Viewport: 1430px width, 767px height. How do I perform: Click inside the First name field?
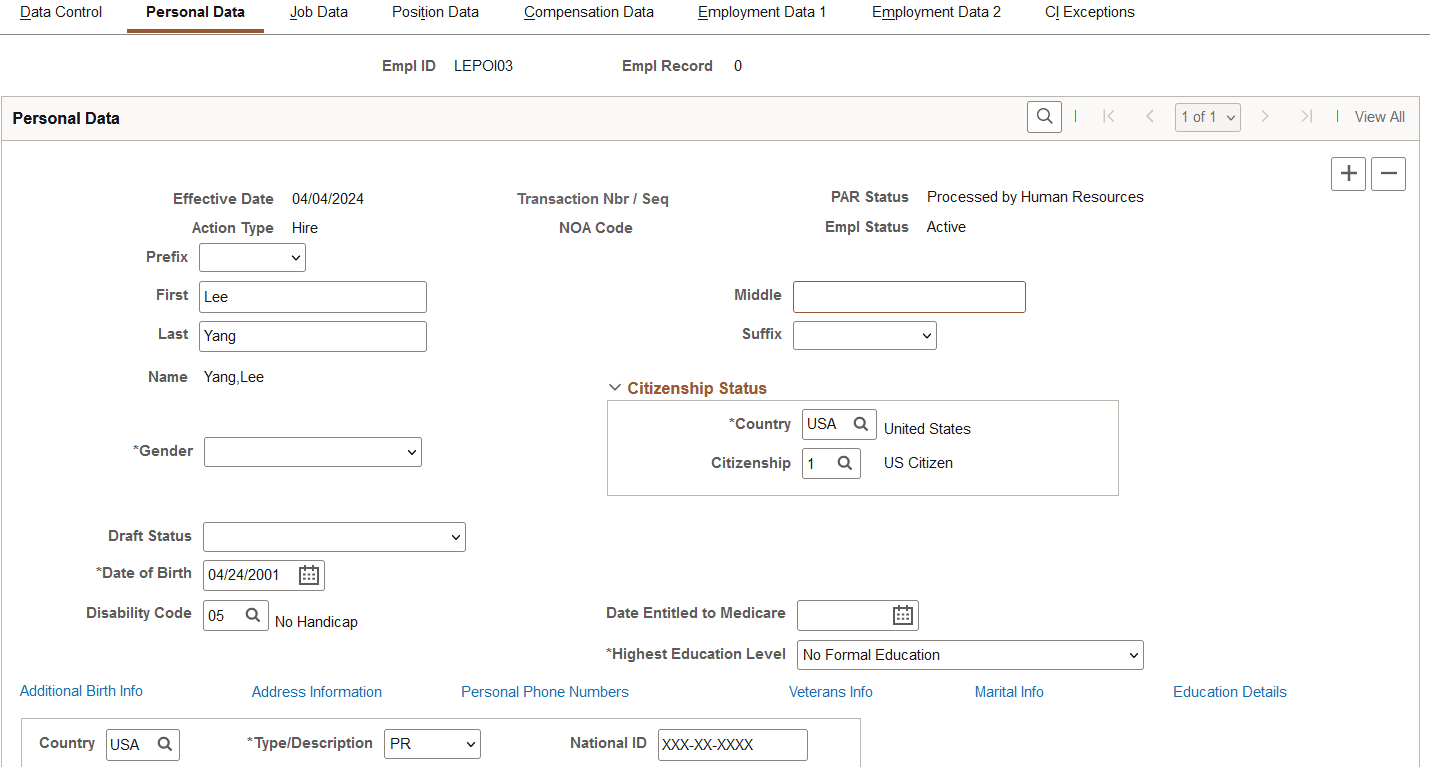click(x=312, y=296)
